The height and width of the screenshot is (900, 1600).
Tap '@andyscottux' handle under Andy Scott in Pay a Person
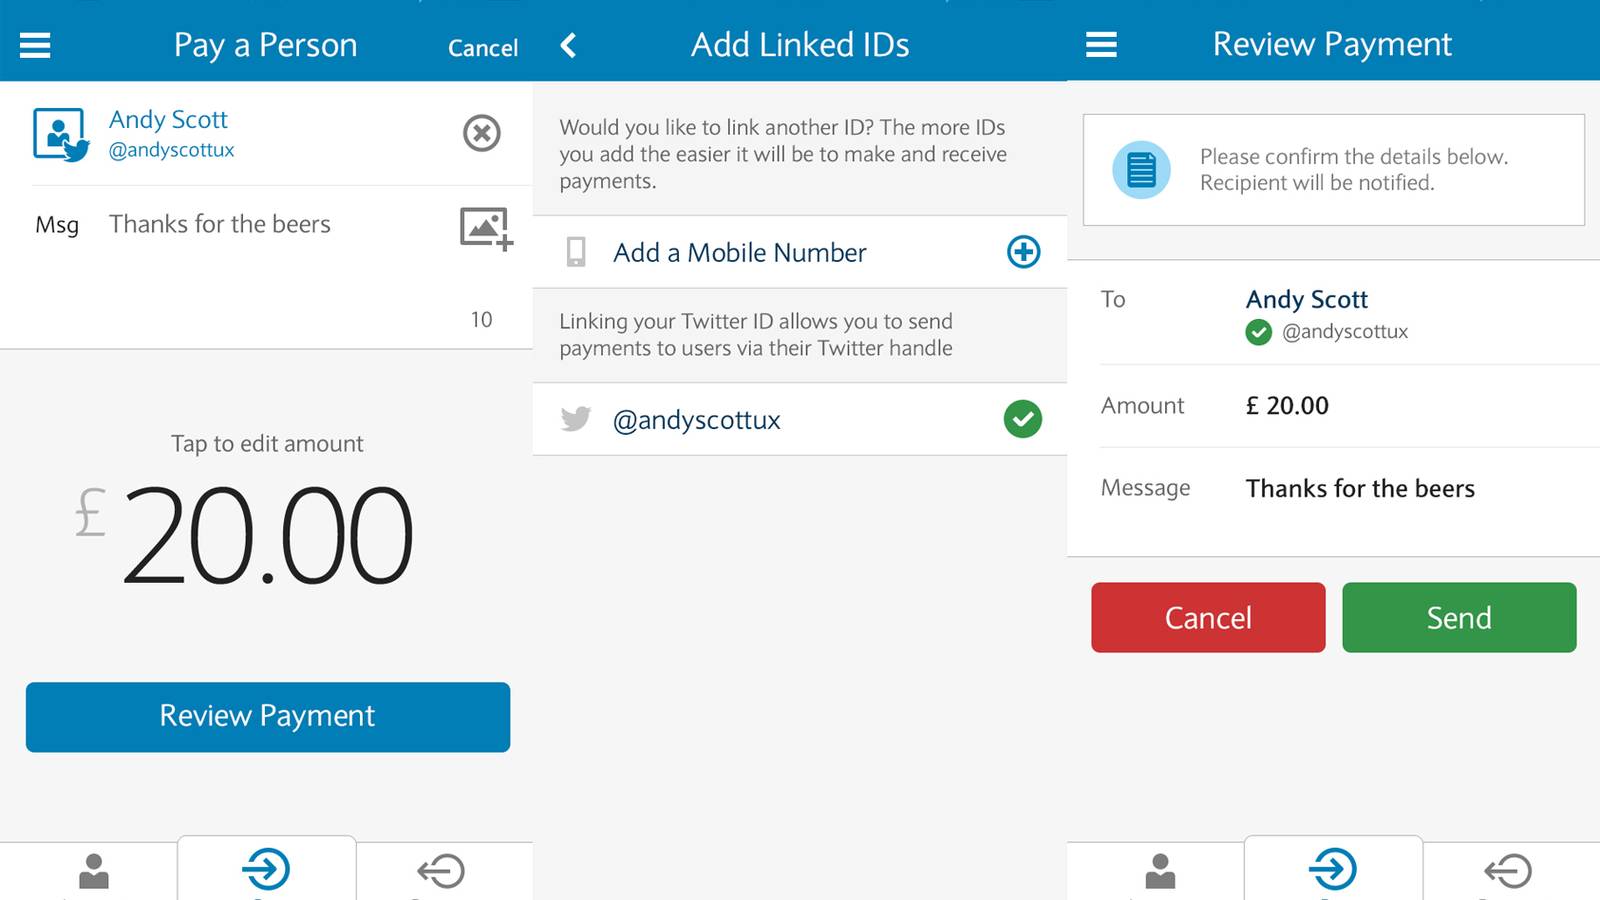click(x=171, y=150)
